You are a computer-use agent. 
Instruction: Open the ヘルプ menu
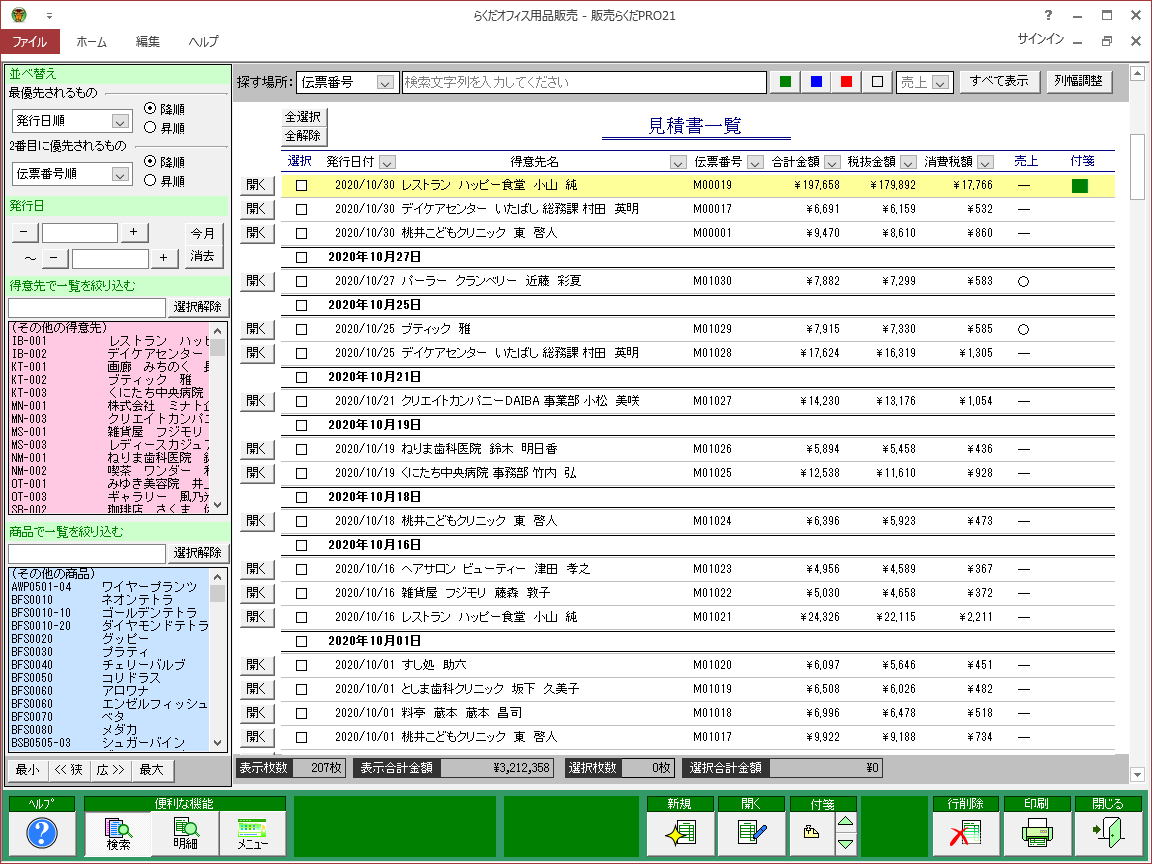204,41
